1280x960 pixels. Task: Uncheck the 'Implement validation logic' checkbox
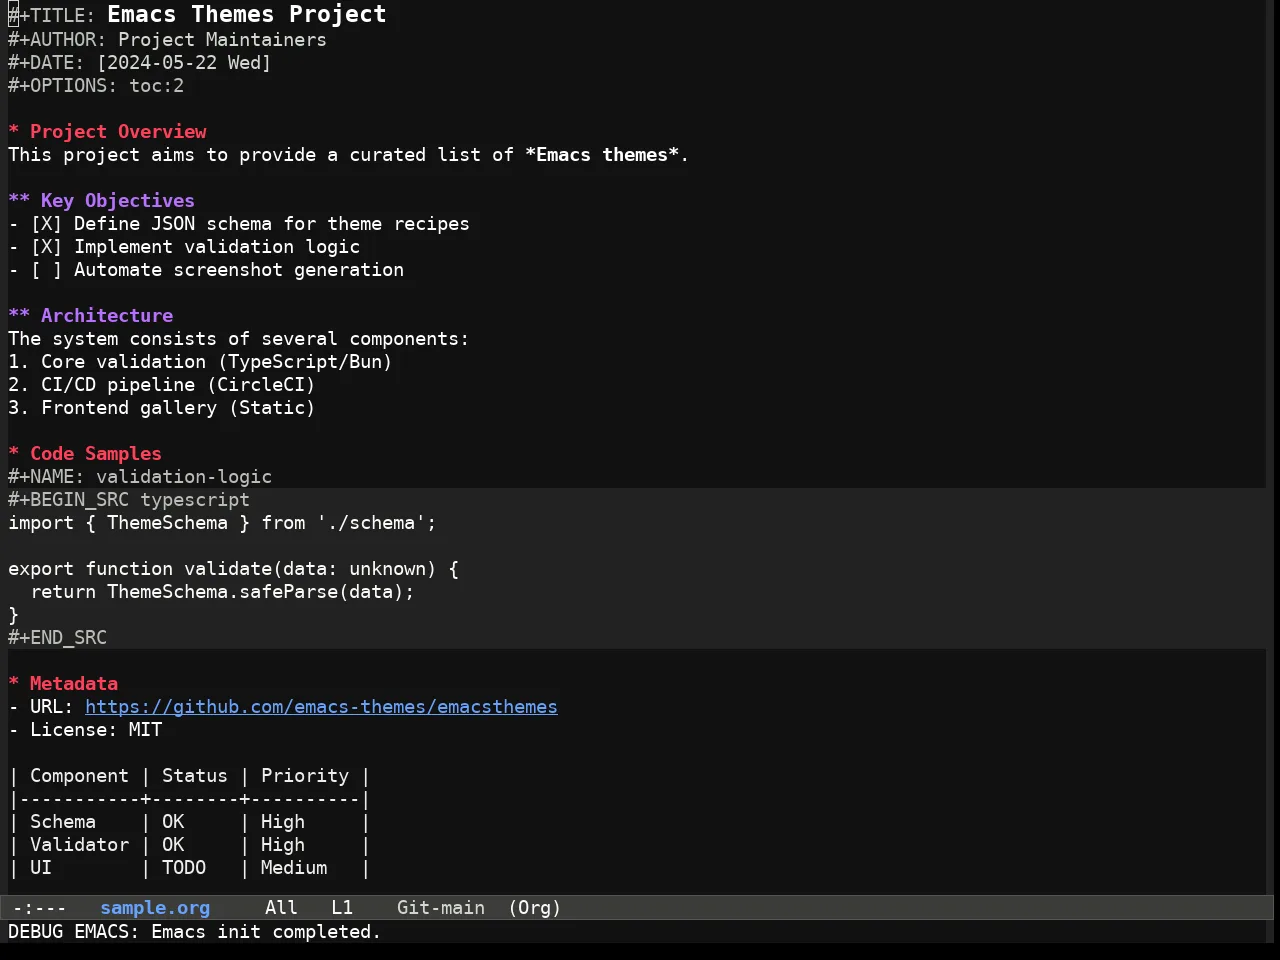point(46,247)
